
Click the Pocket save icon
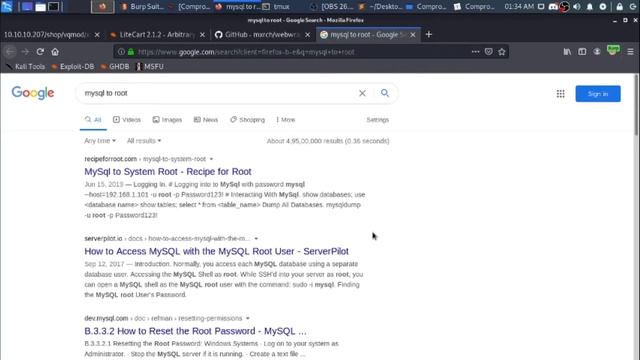tap(489, 52)
